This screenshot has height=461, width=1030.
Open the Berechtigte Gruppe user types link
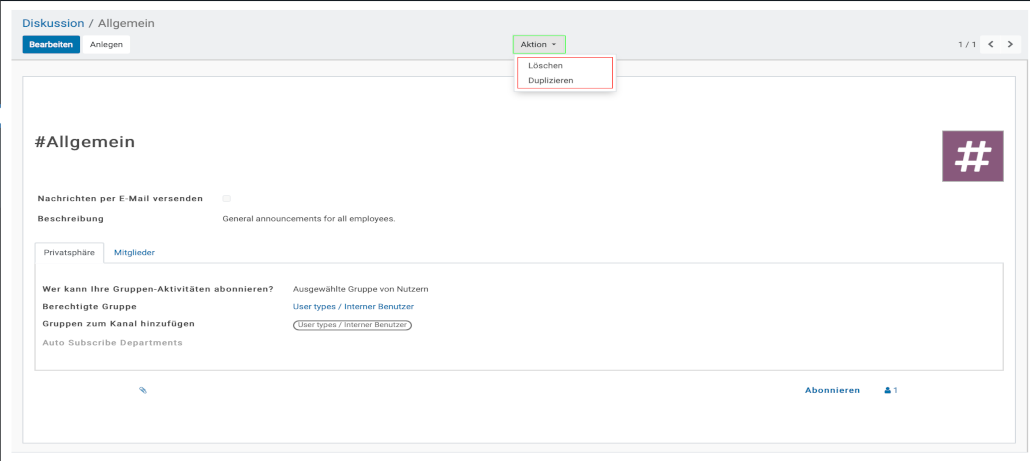353,306
